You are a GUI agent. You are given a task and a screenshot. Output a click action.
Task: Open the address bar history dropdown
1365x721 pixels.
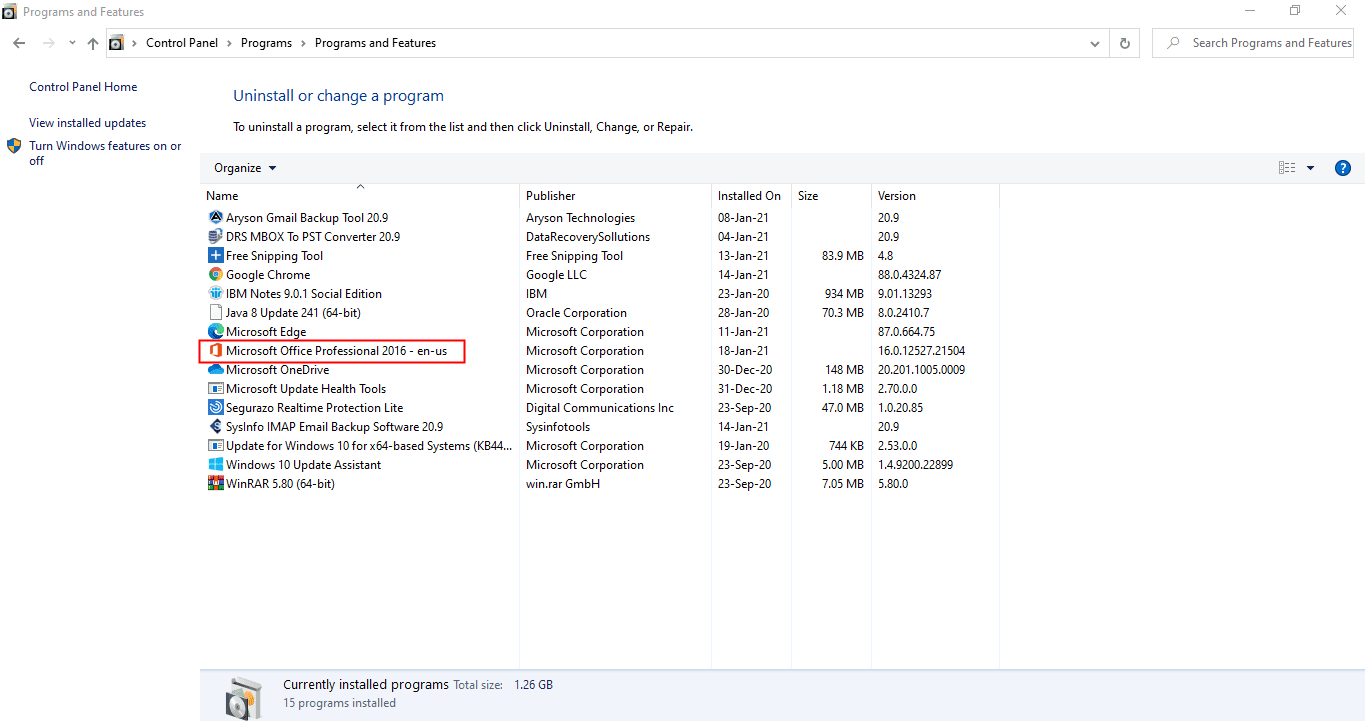point(1096,43)
